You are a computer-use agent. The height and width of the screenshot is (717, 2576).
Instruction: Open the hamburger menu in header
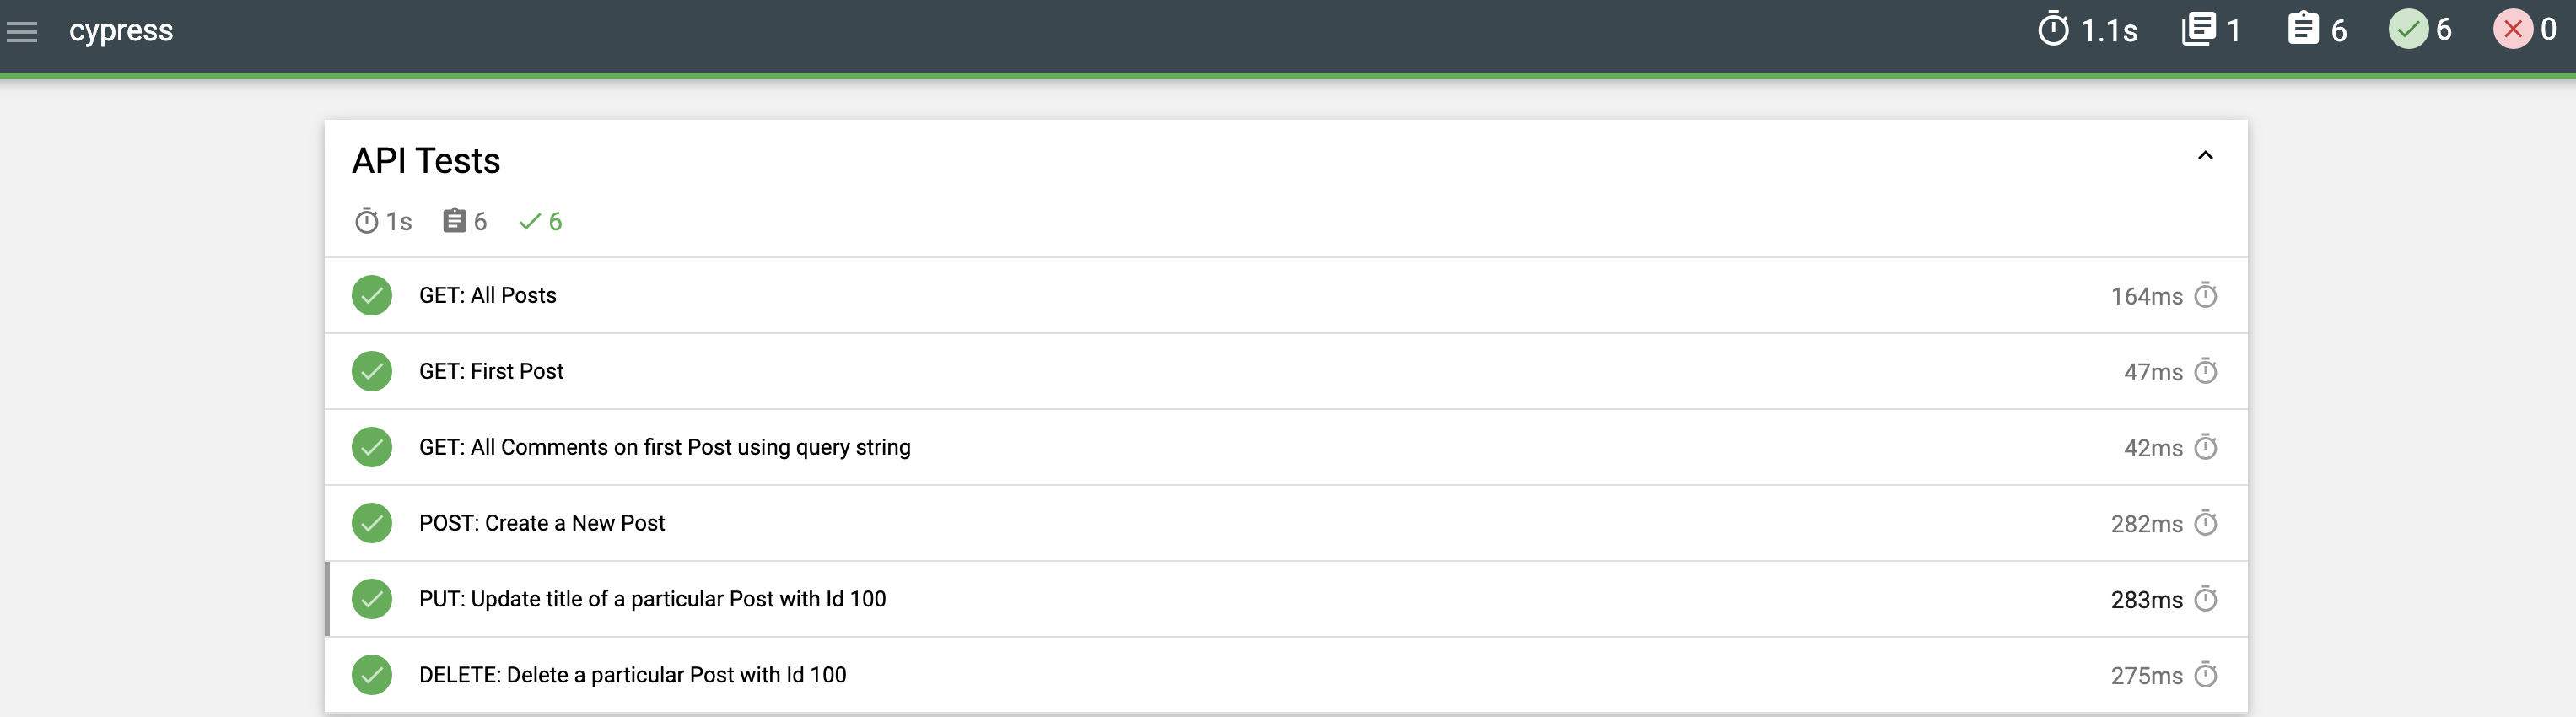(x=22, y=32)
